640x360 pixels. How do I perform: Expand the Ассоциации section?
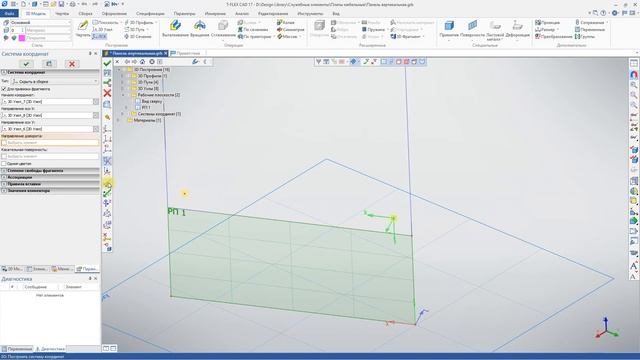[50, 177]
